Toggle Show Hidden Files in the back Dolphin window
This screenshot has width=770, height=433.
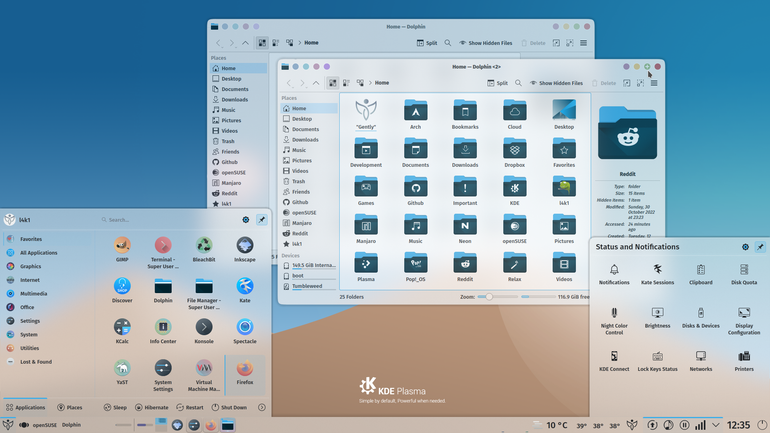click(485, 43)
